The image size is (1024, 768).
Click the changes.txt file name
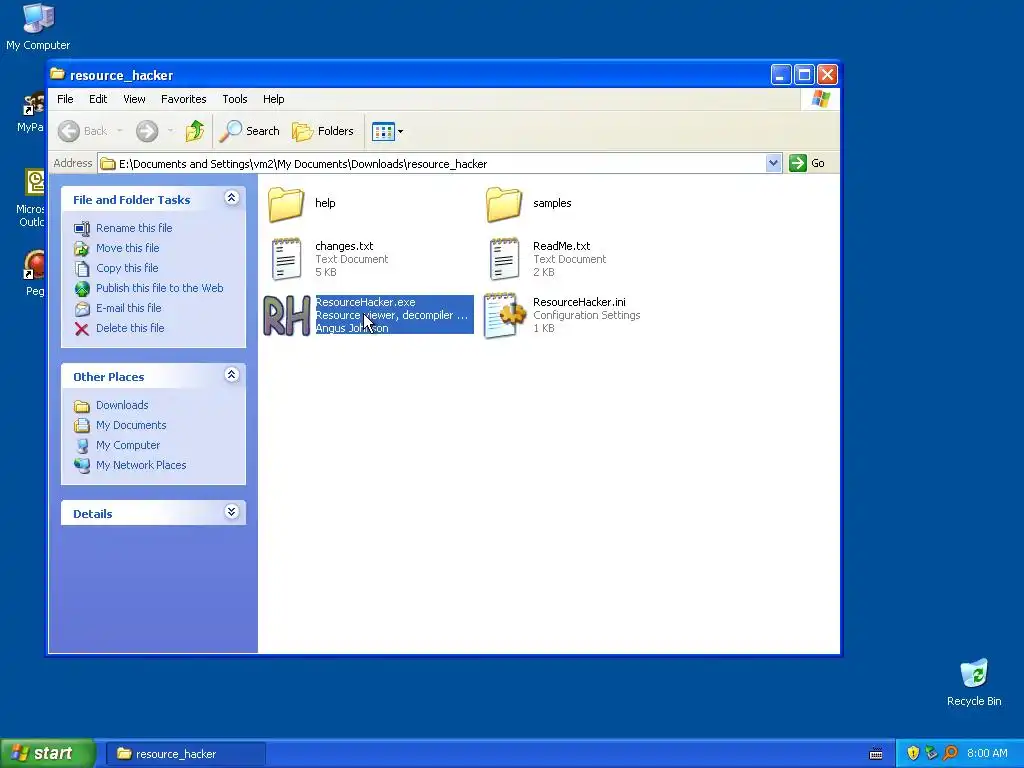tap(344, 246)
